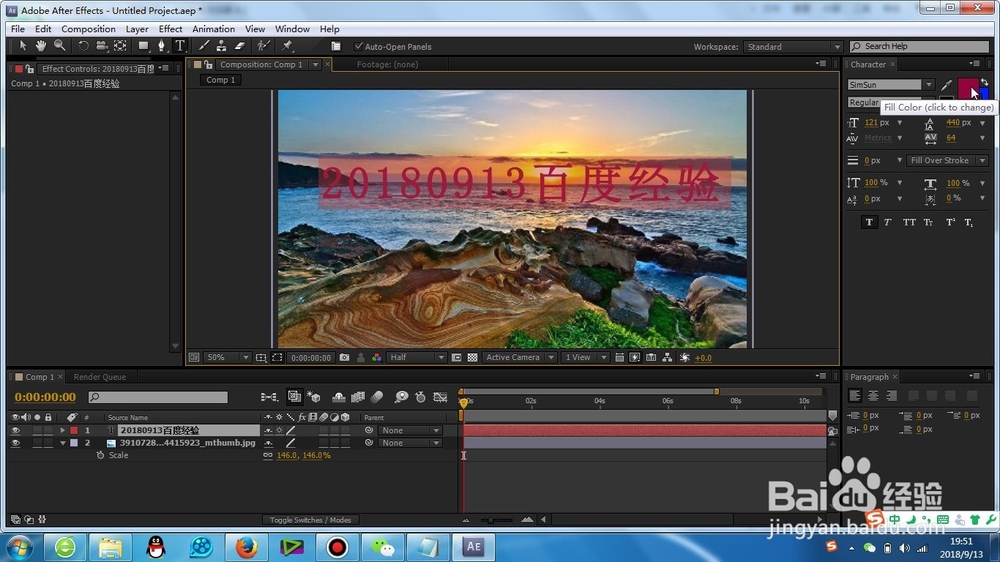Select the arrow Selection tool
This screenshot has width=1000, height=562.
coord(22,46)
